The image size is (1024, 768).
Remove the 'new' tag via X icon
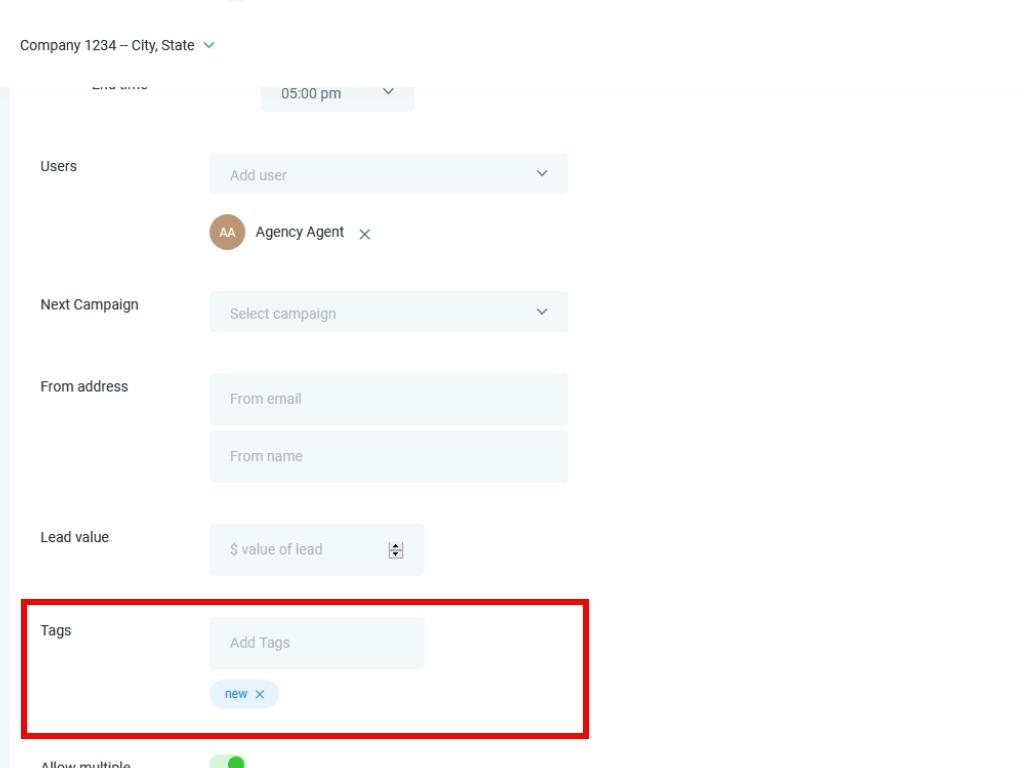click(260, 694)
